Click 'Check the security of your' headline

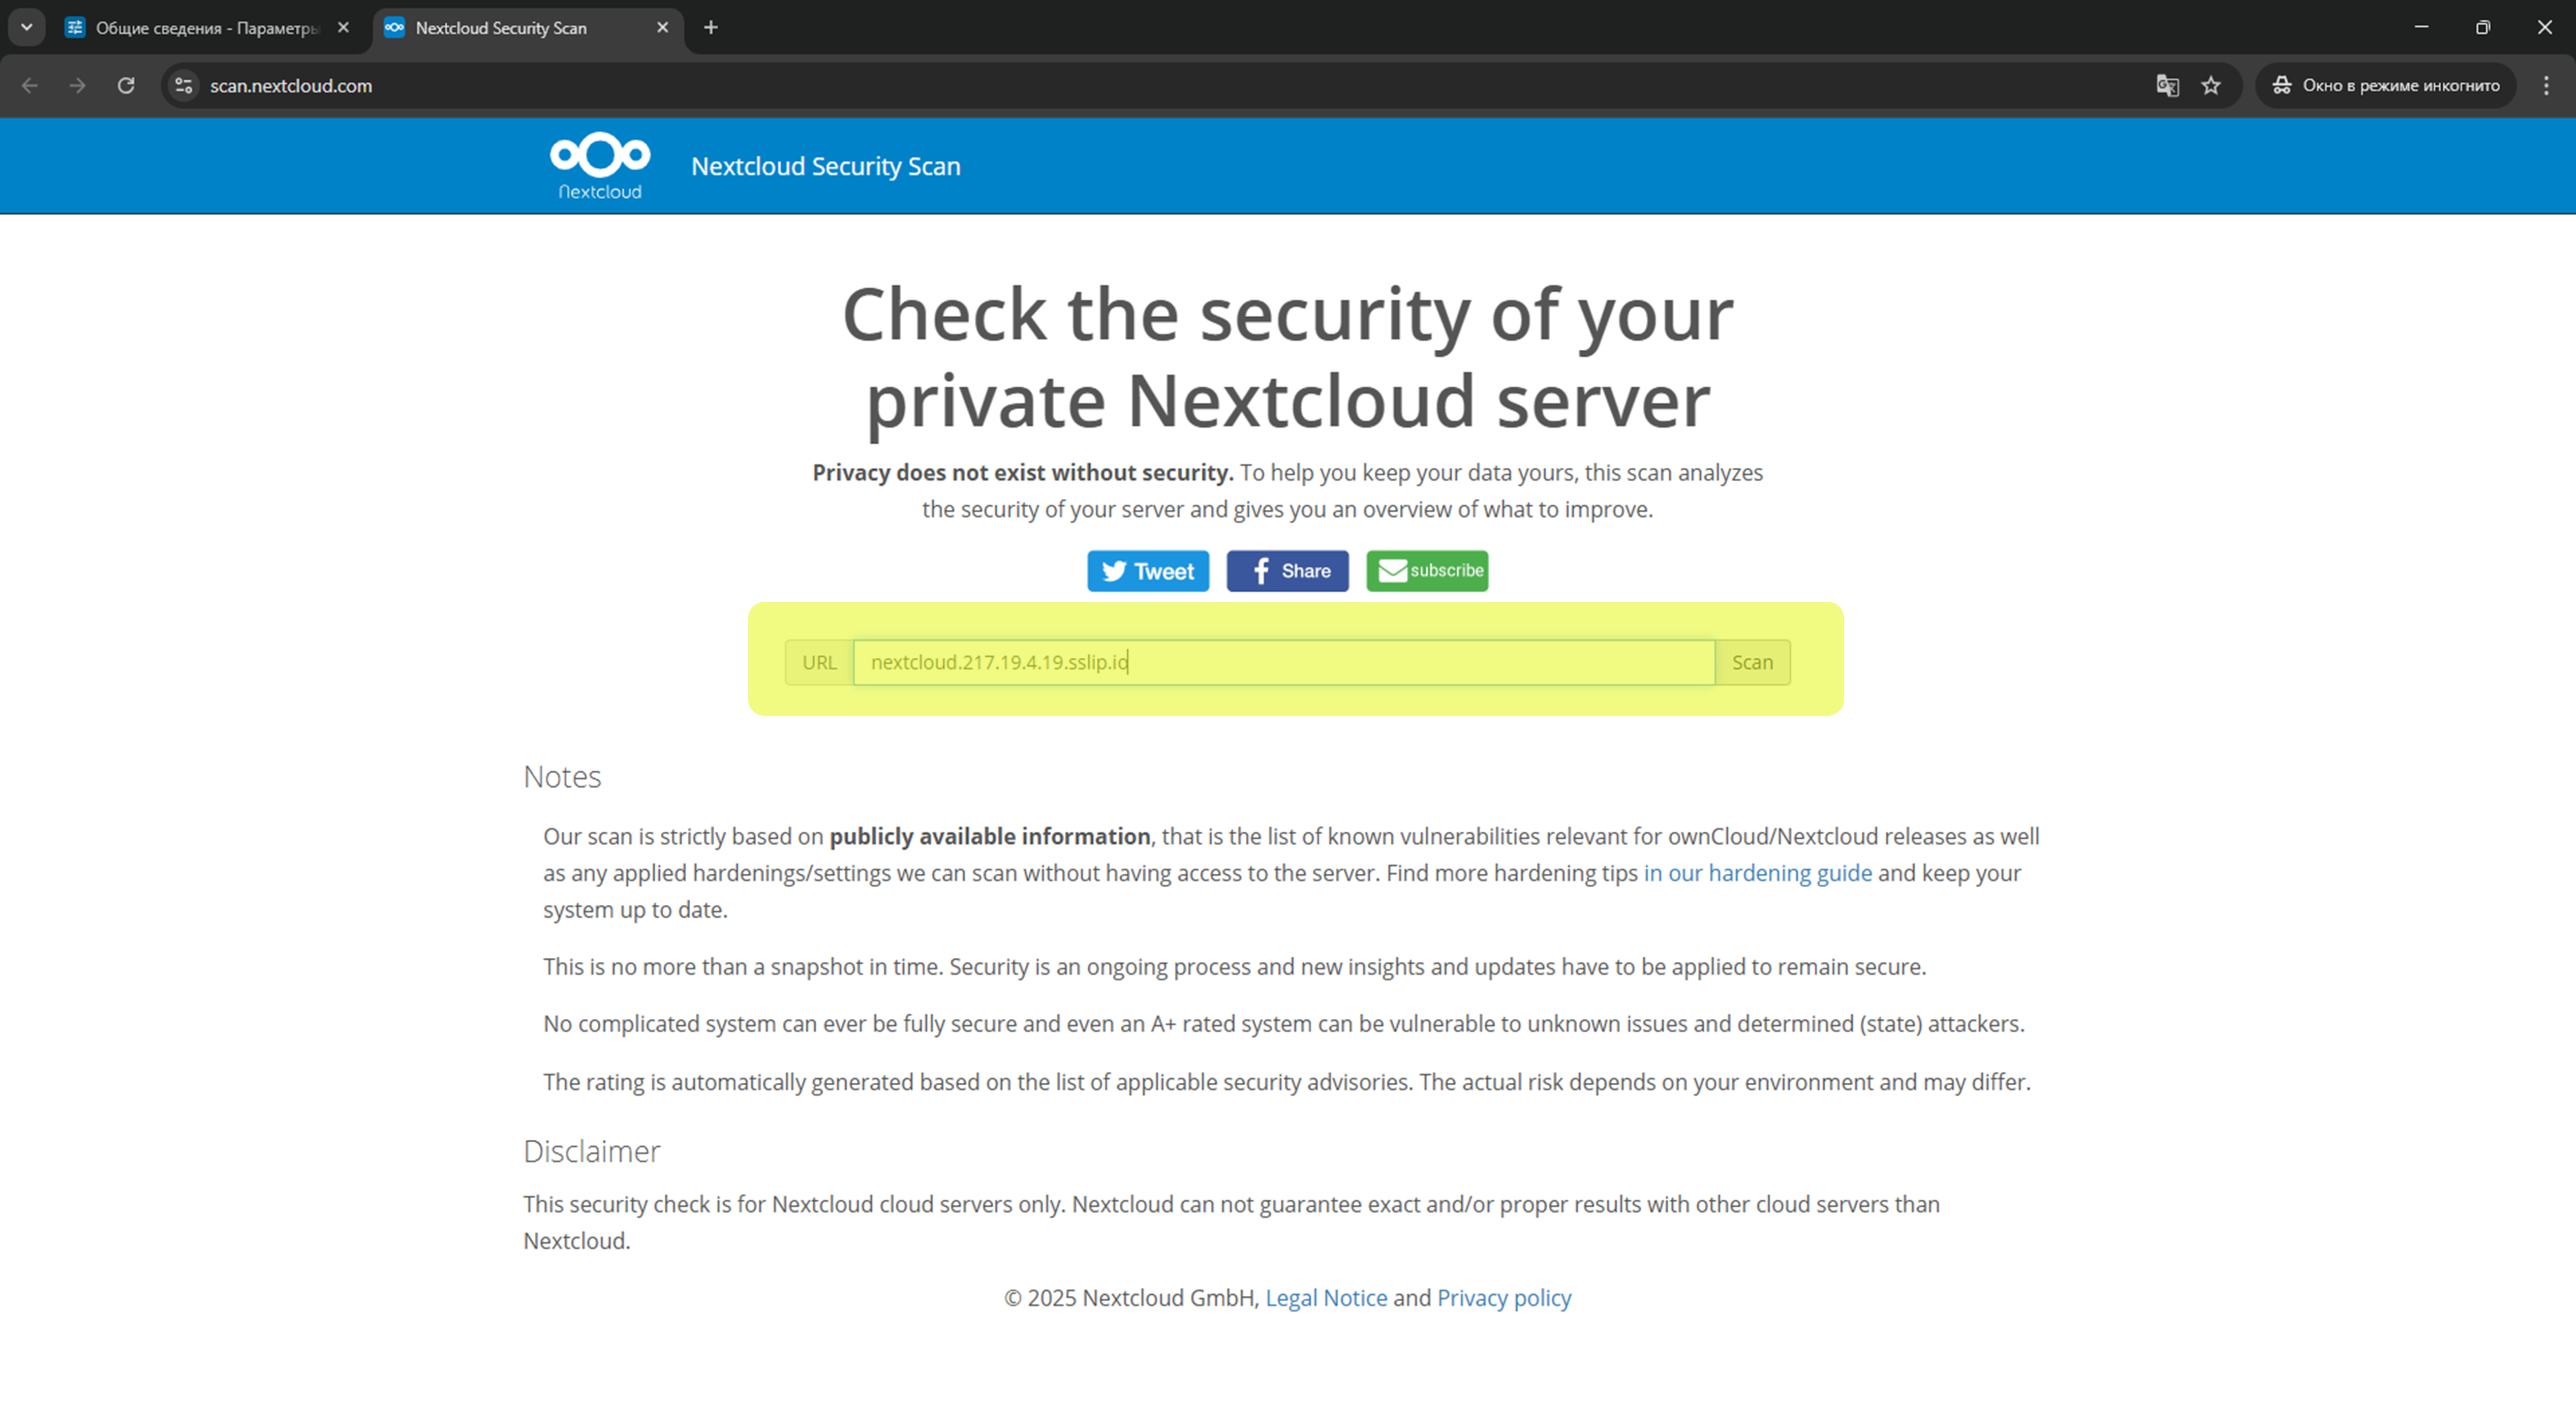(x=1288, y=314)
